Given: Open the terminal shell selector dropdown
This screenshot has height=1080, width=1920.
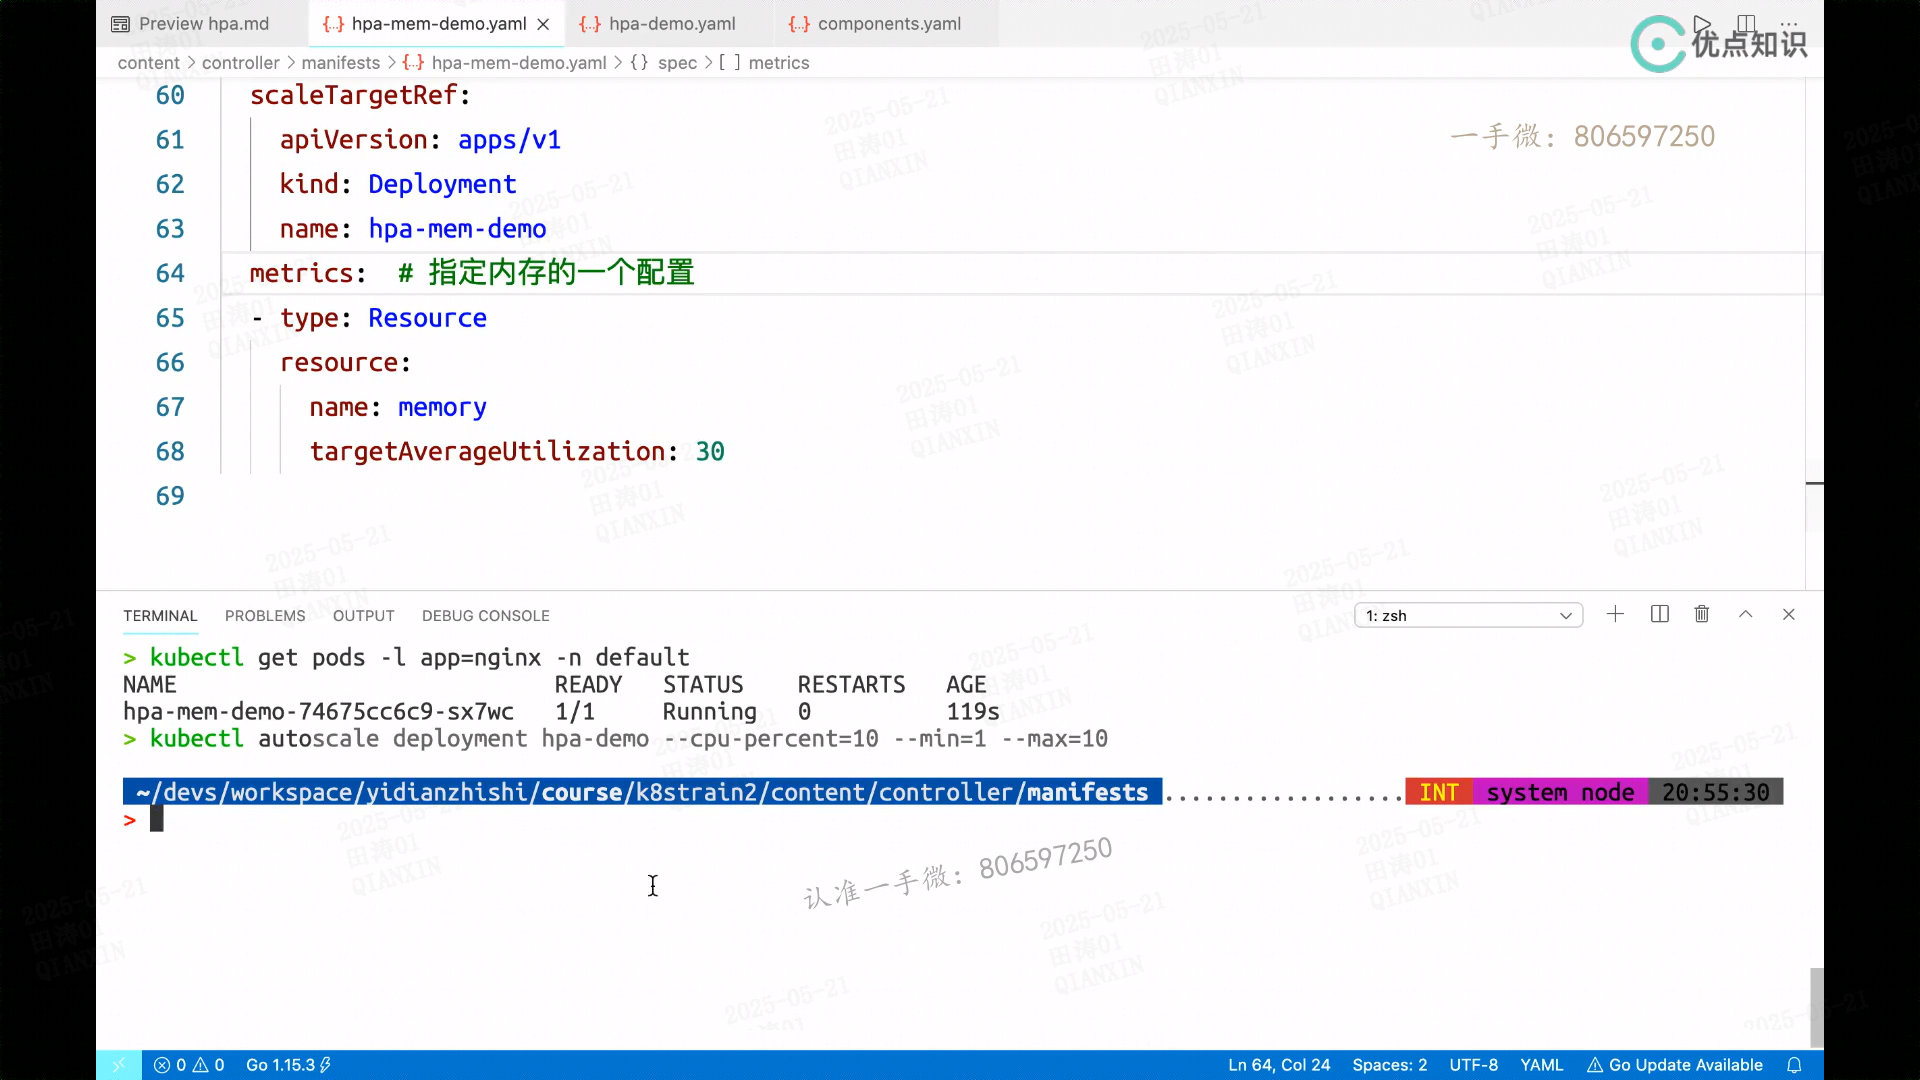Looking at the screenshot, I should point(1468,615).
